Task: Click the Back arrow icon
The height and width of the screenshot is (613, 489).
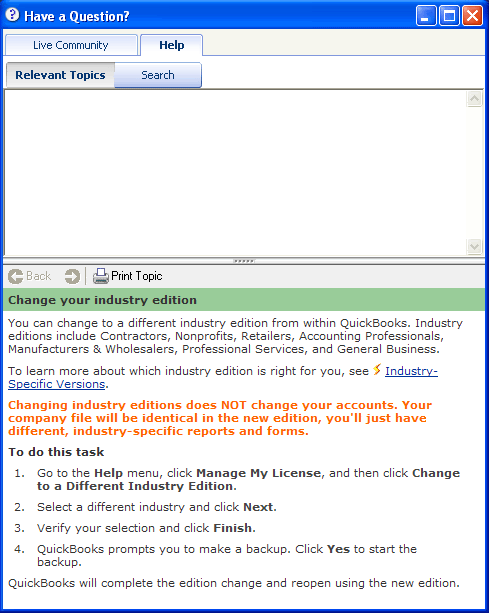Action: (x=16, y=276)
